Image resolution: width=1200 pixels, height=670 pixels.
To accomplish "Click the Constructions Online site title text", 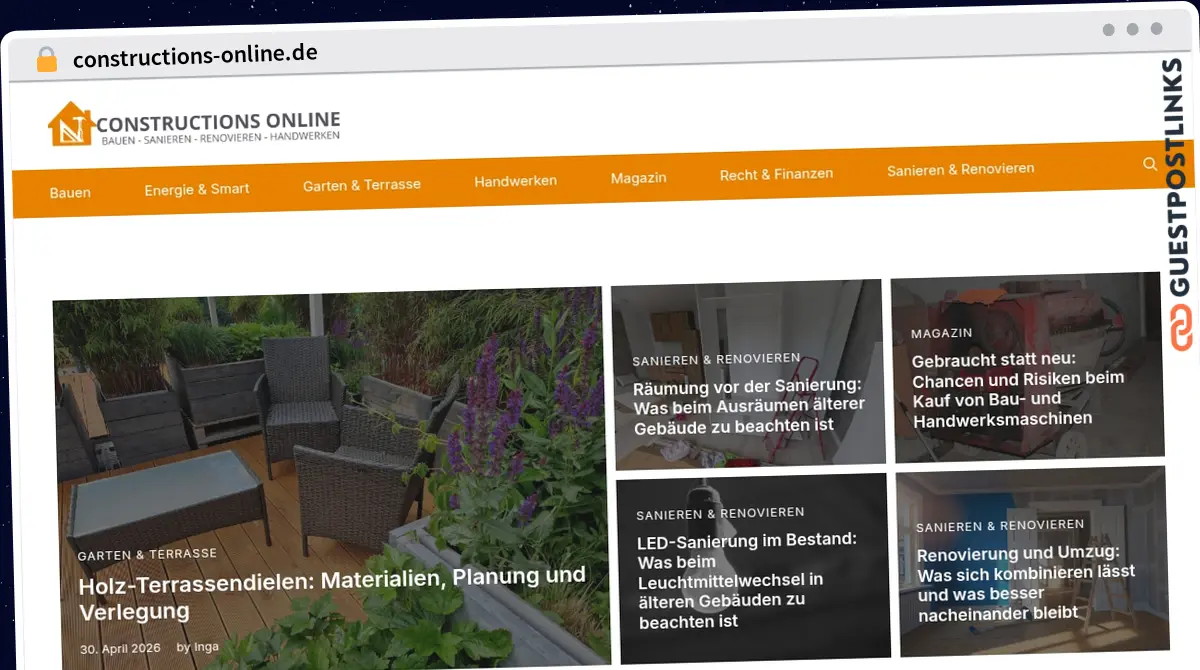I will click(218, 123).
